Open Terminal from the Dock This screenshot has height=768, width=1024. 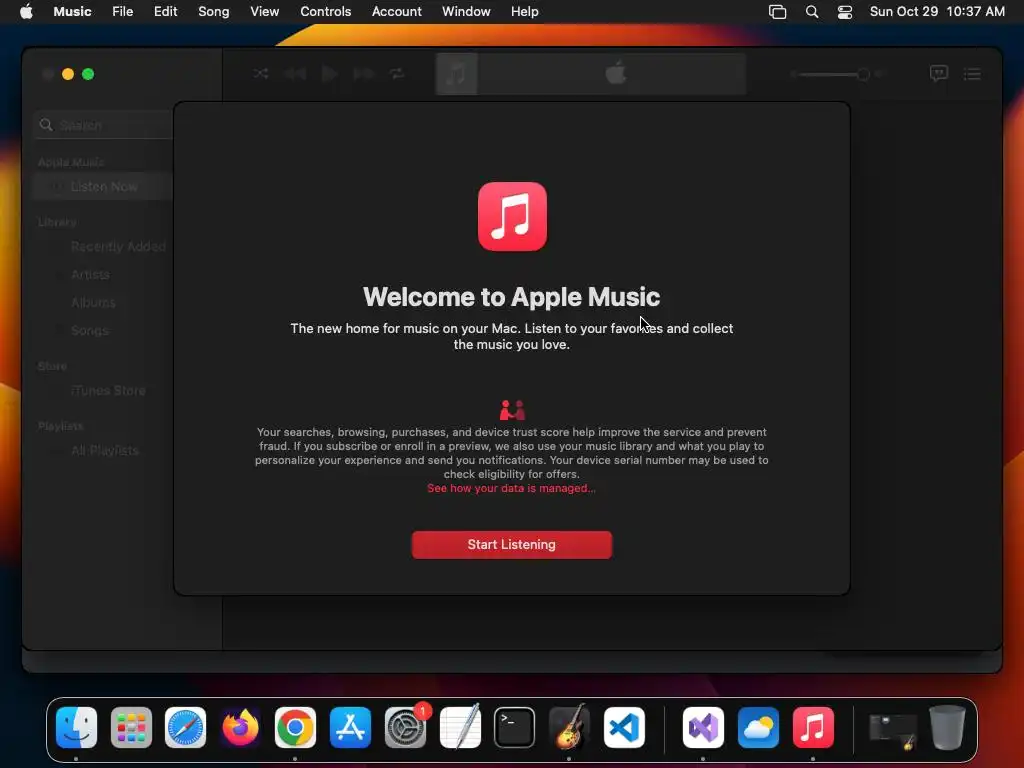point(515,727)
